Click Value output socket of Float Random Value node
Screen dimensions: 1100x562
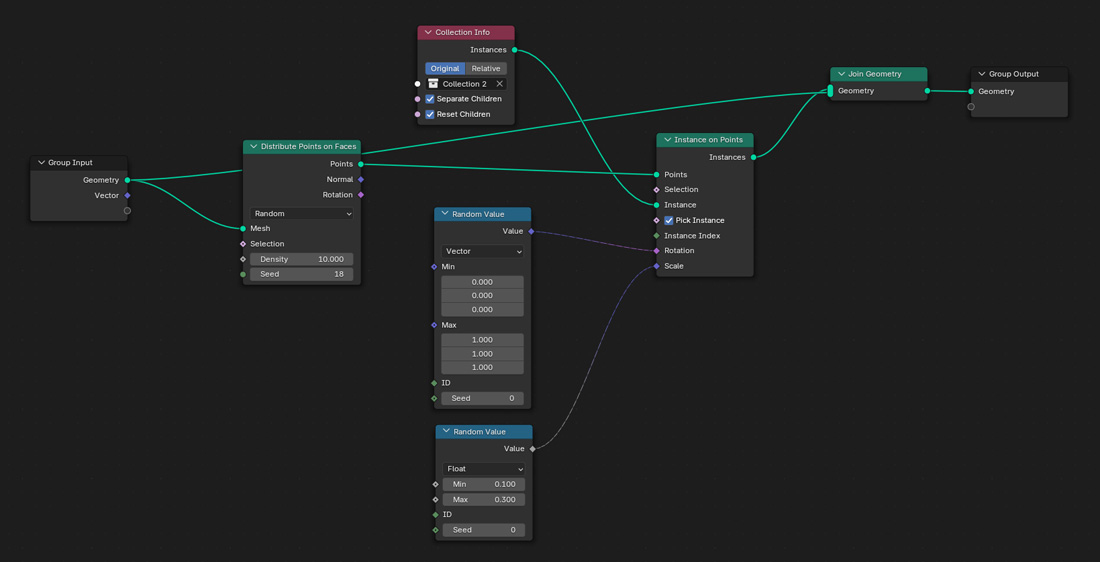(533, 449)
